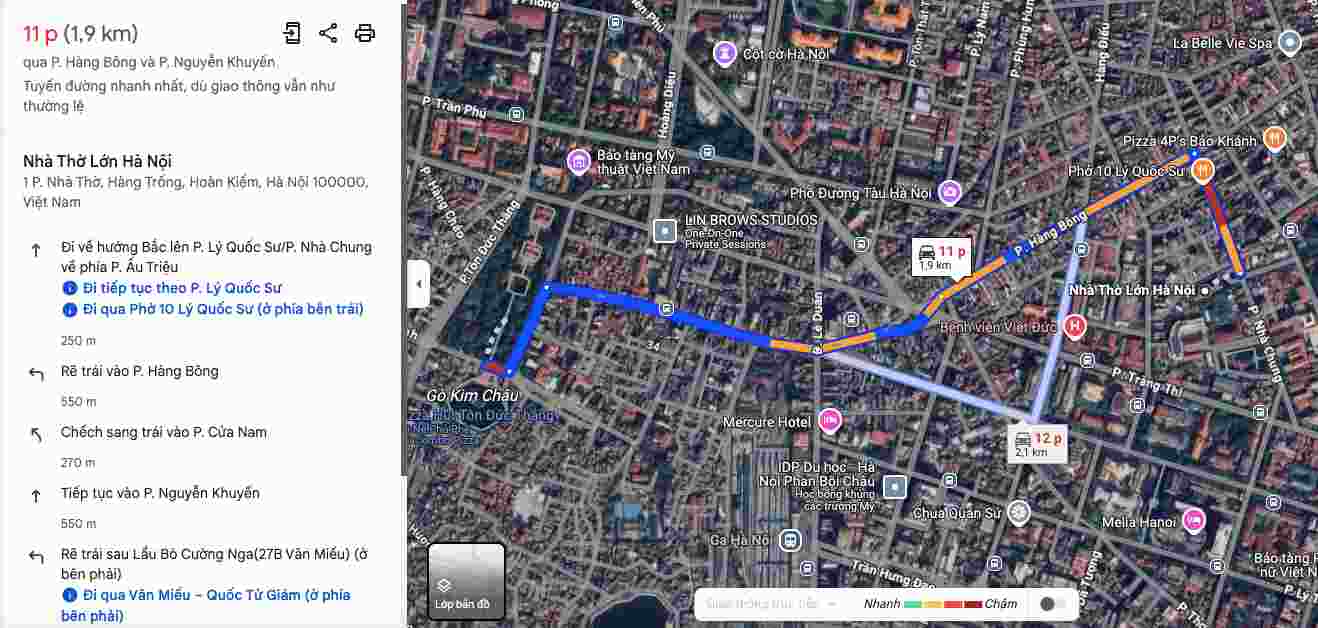Toggle the live traffic legend switch
The height and width of the screenshot is (628, 1318).
[x=1052, y=604]
